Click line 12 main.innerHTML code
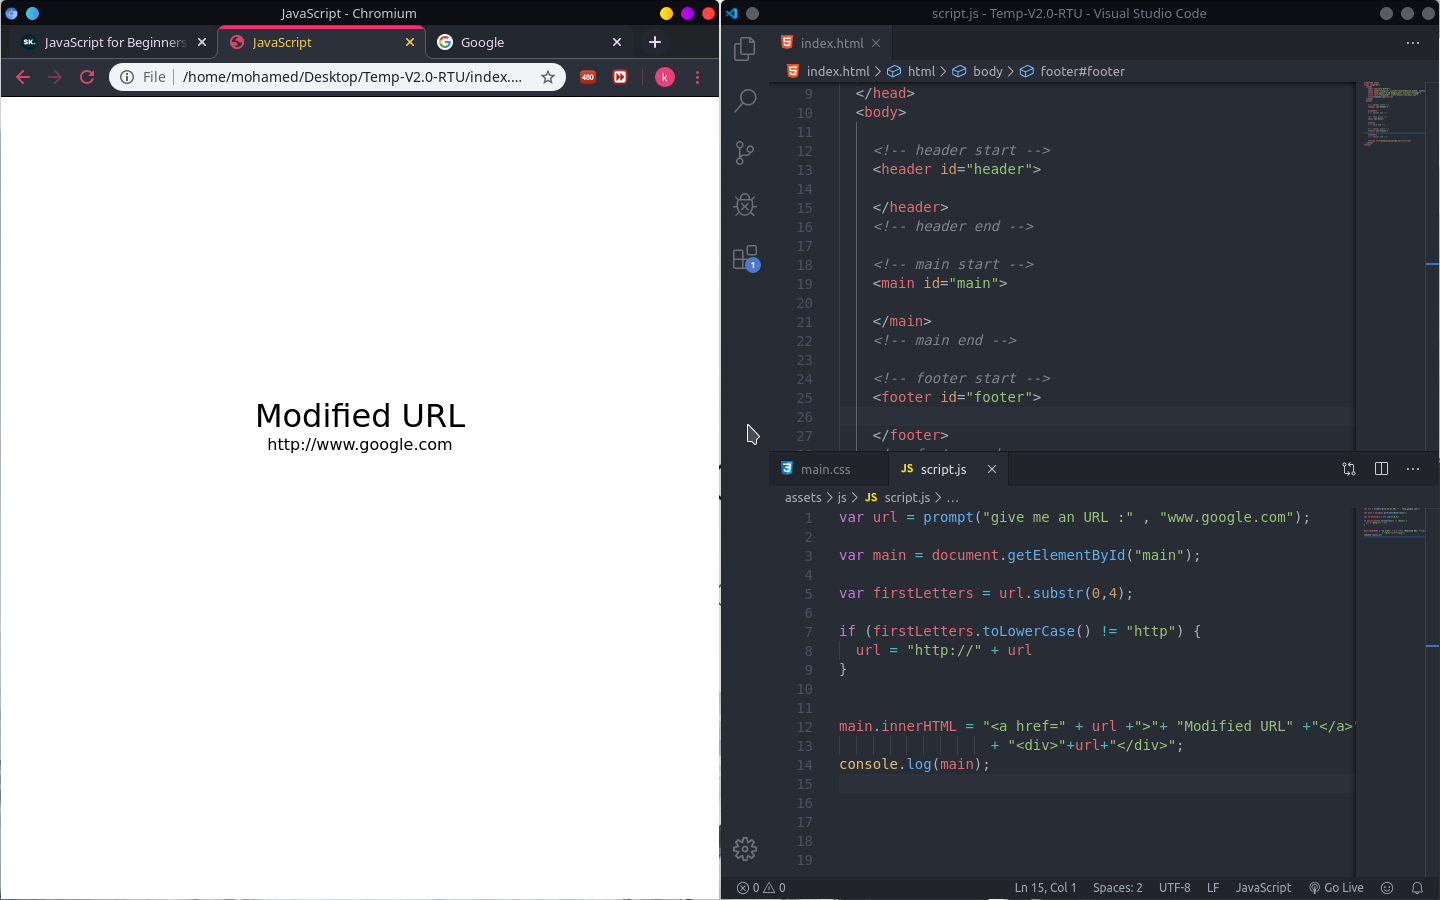The image size is (1440, 900). 1095,726
